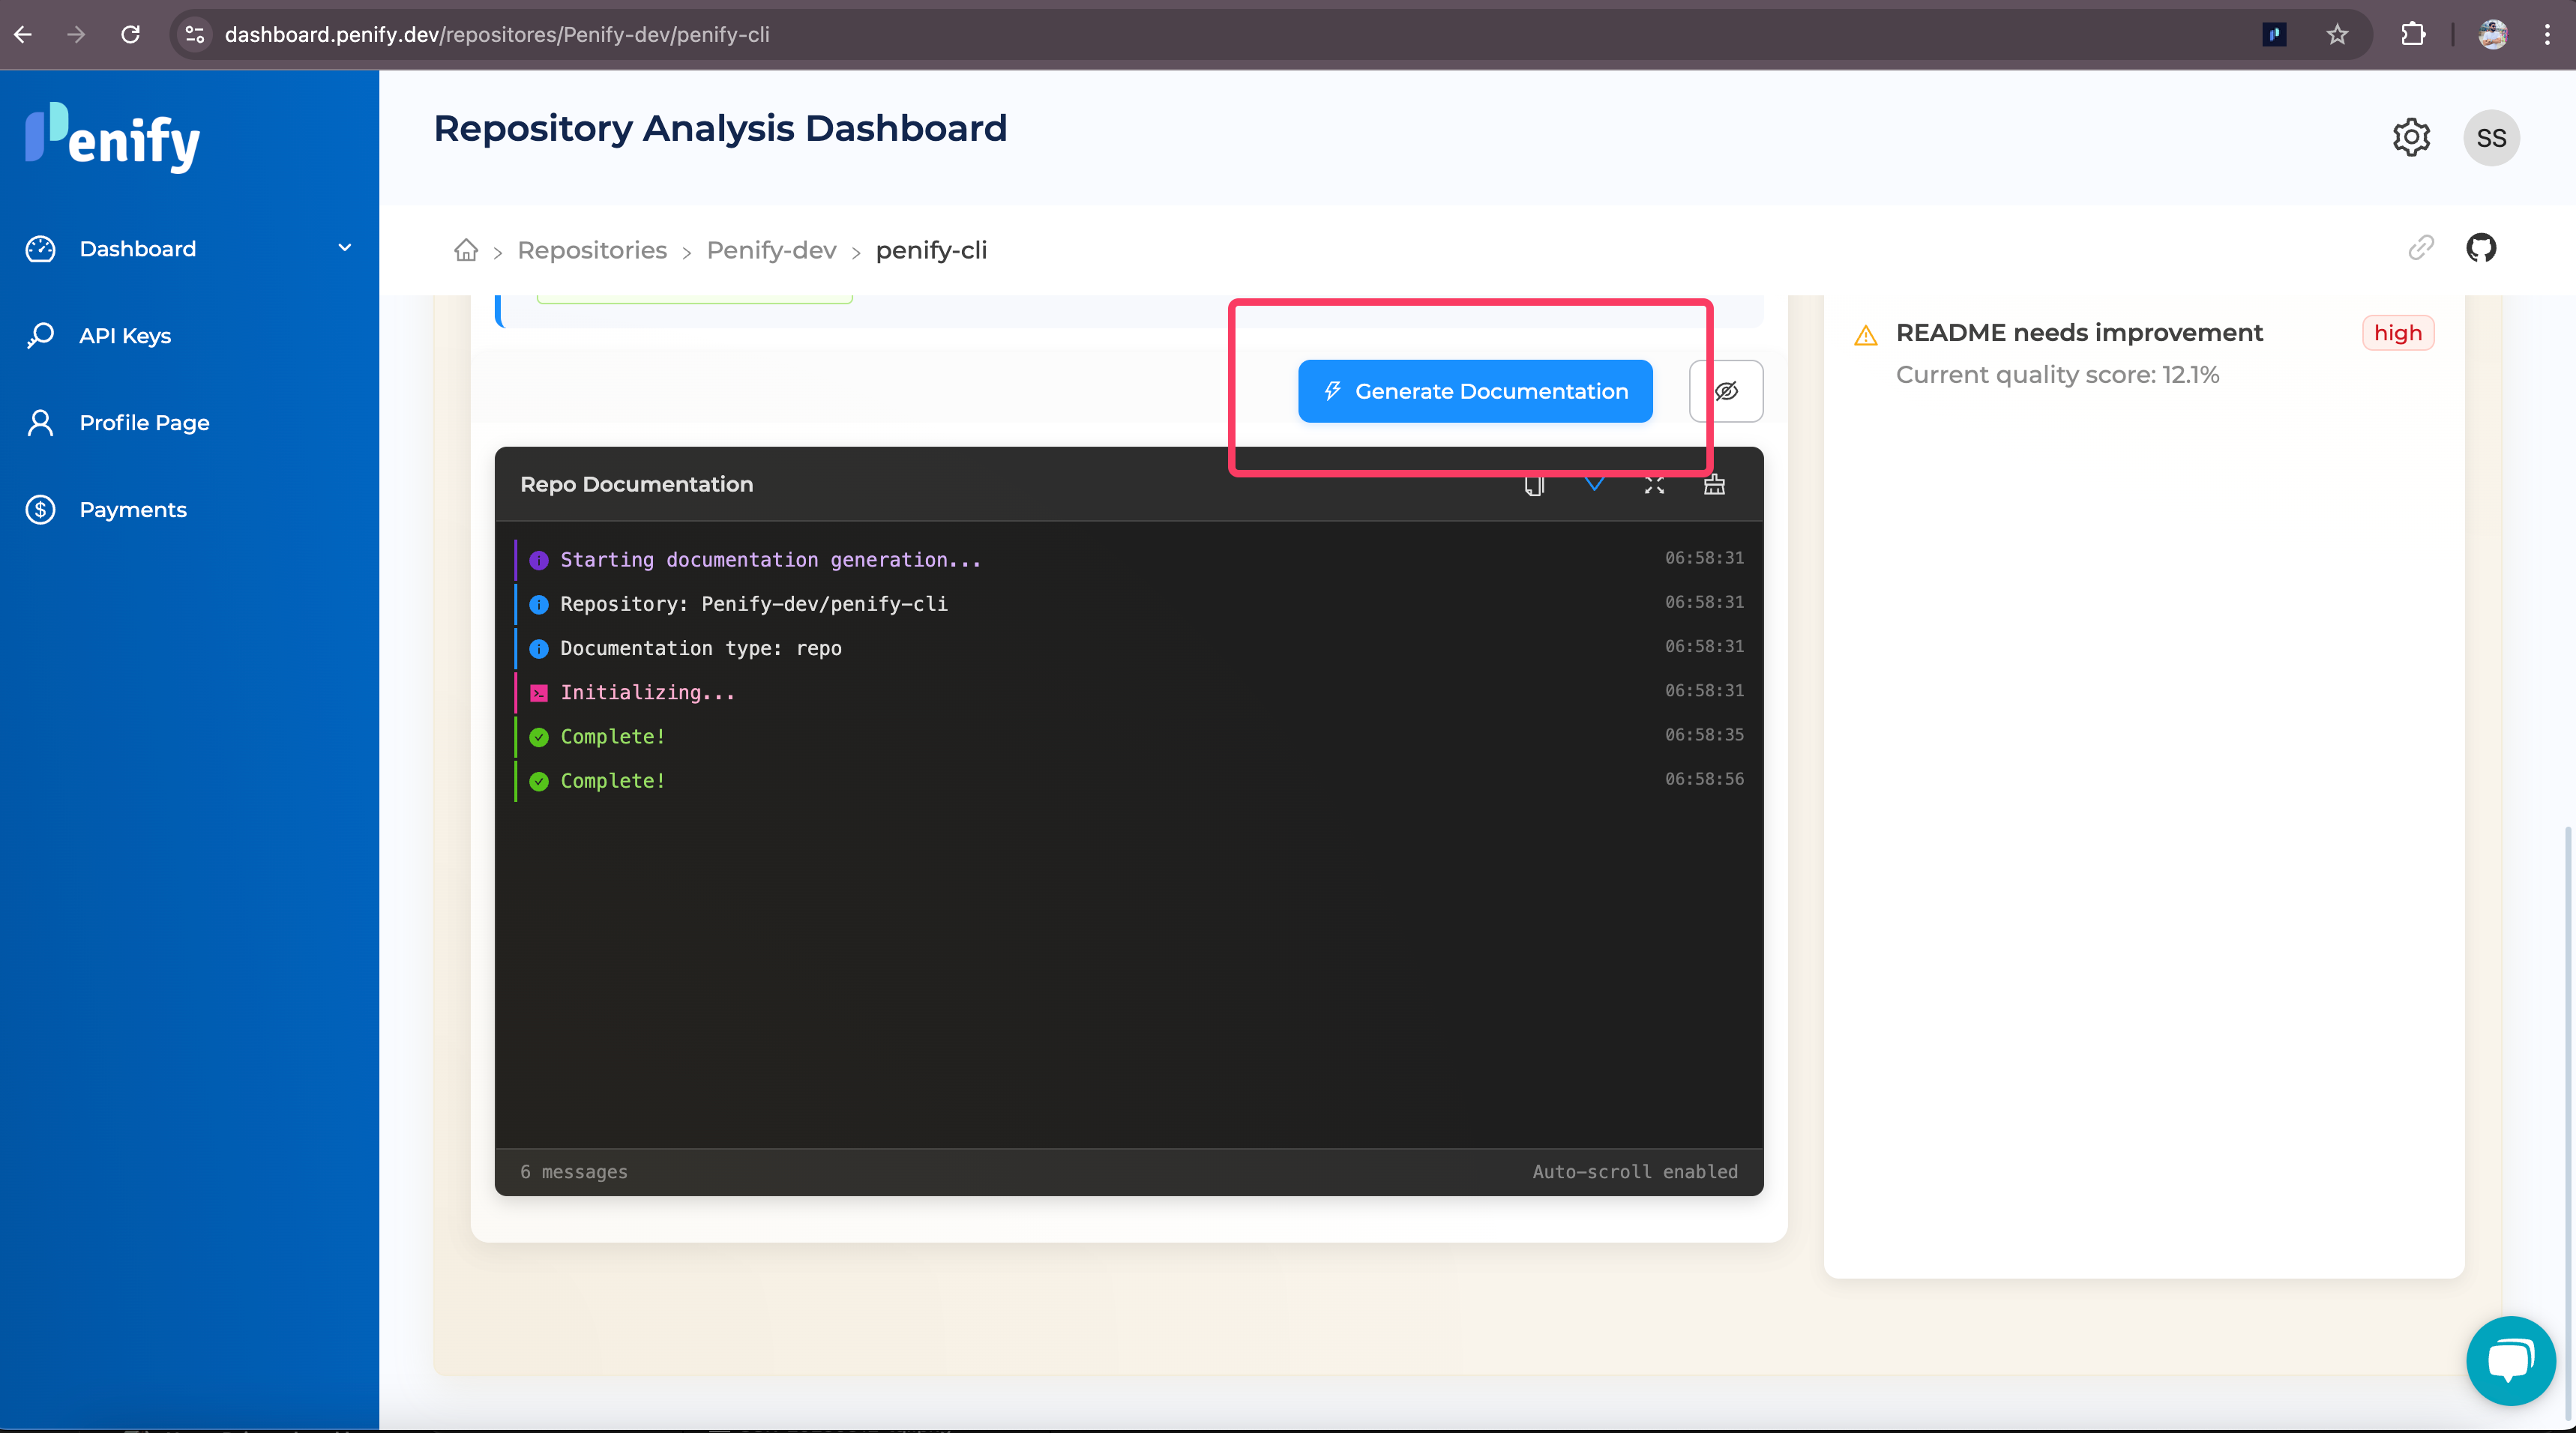Expand the Repo Documentation panel to fullscreen
Viewport: 2576px width, 1433px height.
tap(1654, 485)
